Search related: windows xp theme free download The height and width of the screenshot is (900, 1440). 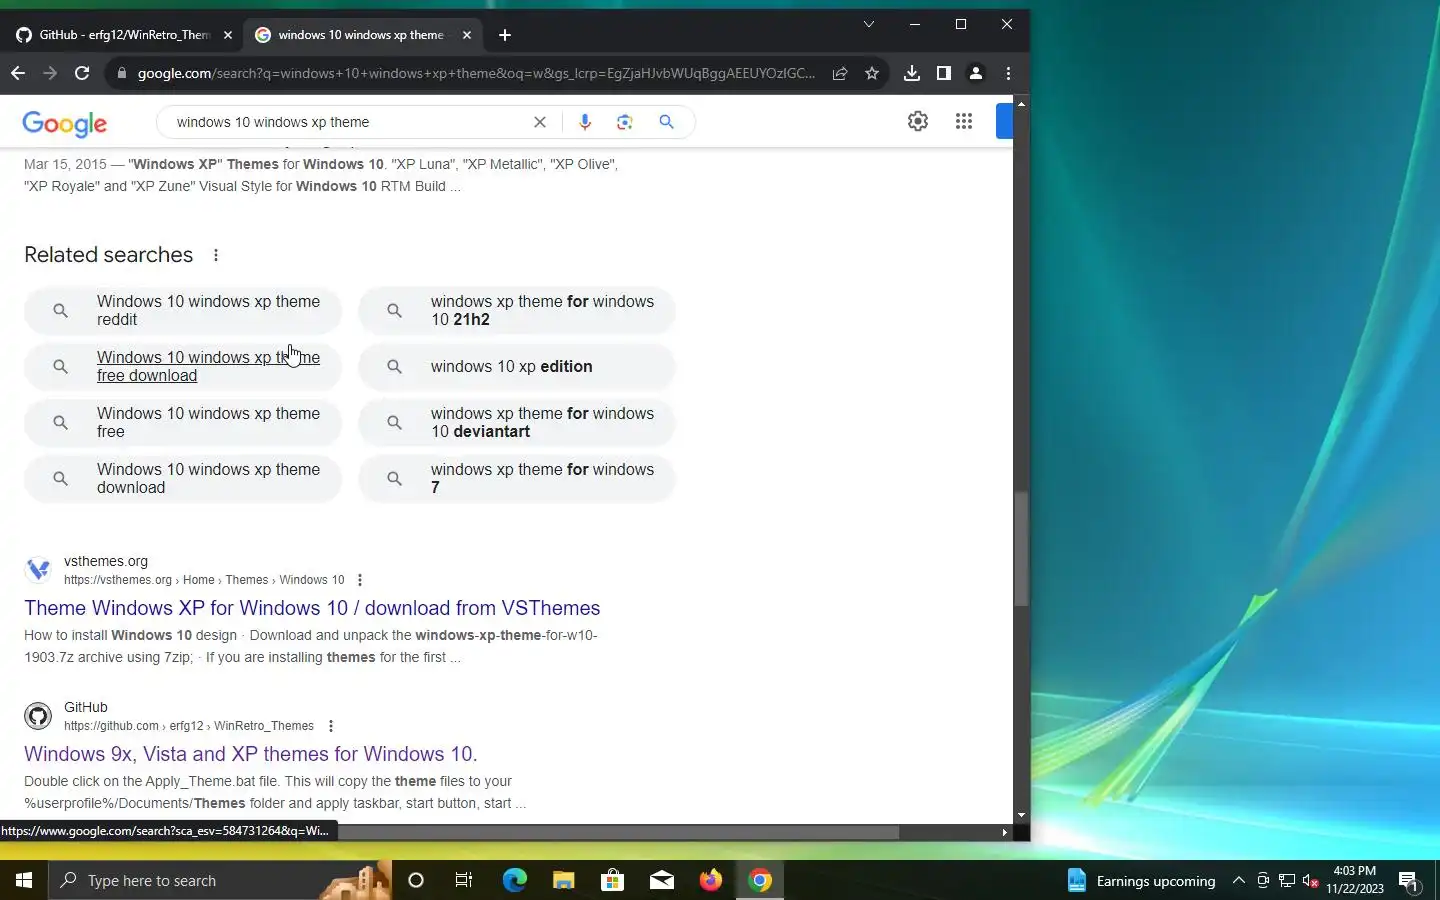click(x=183, y=366)
